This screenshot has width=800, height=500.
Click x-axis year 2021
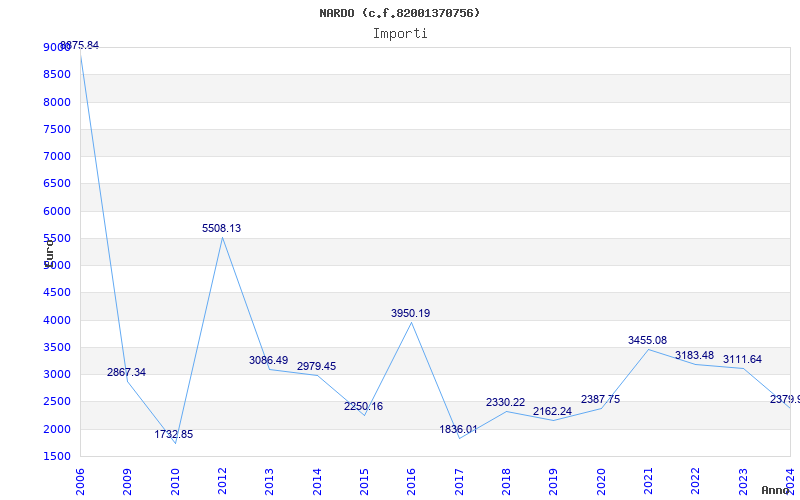click(x=648, y=482)
